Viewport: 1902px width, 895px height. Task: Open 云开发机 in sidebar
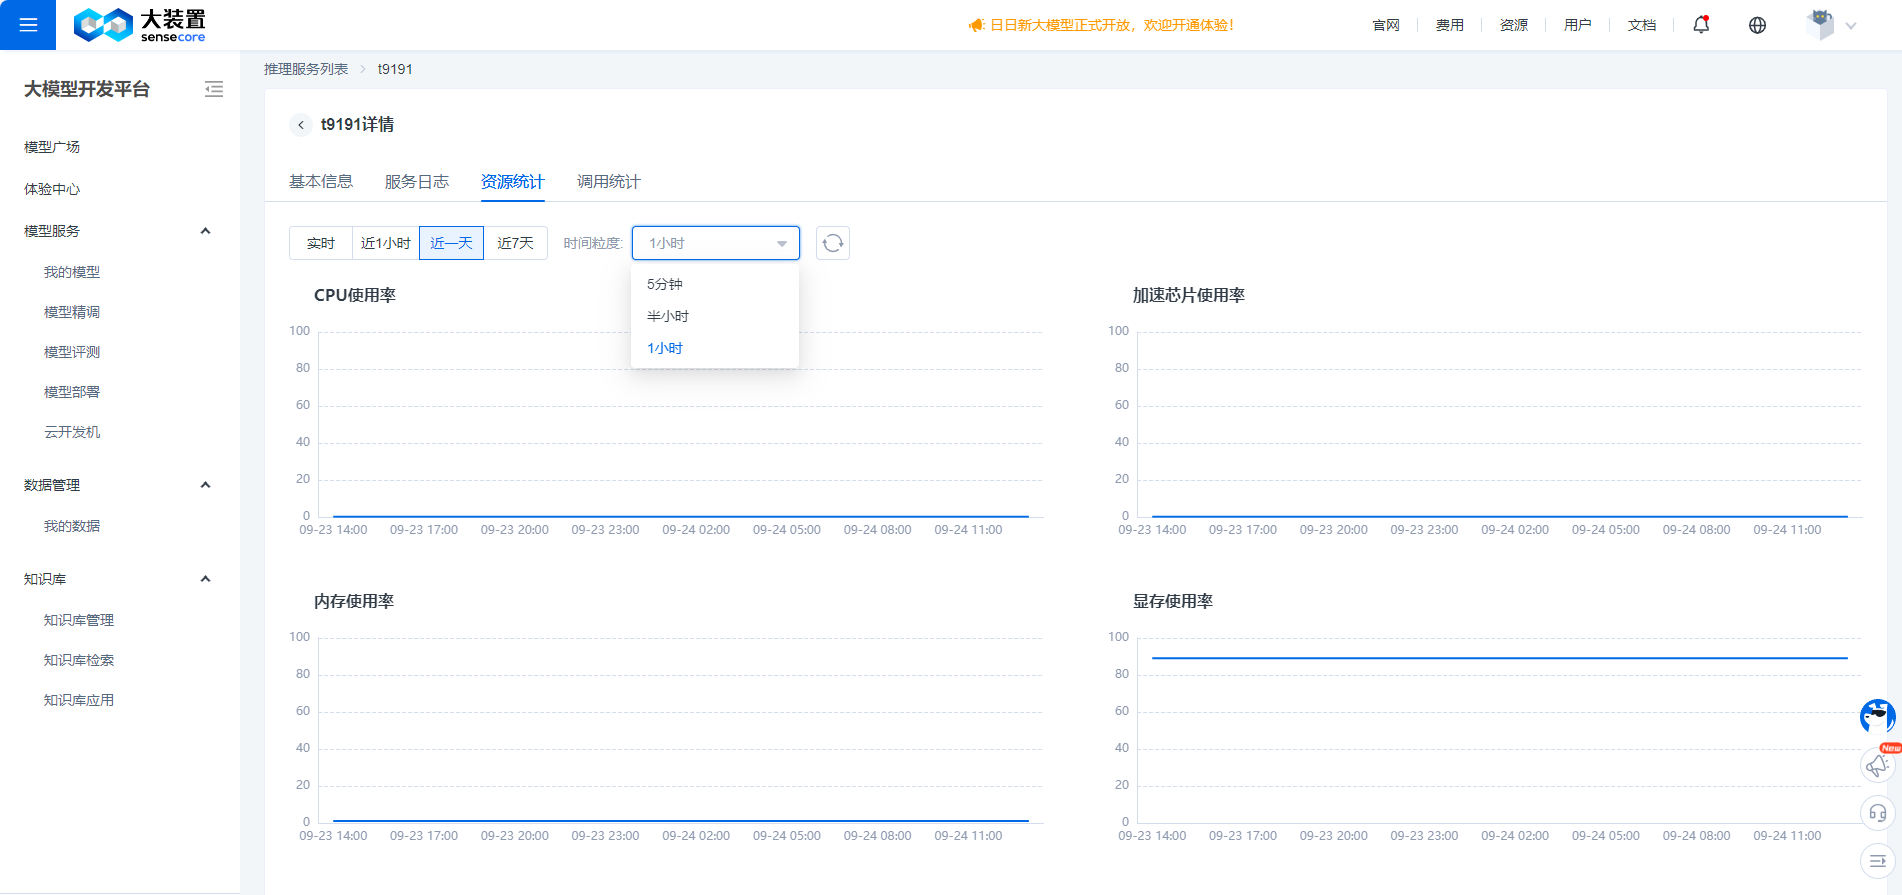tap(72, 432)
